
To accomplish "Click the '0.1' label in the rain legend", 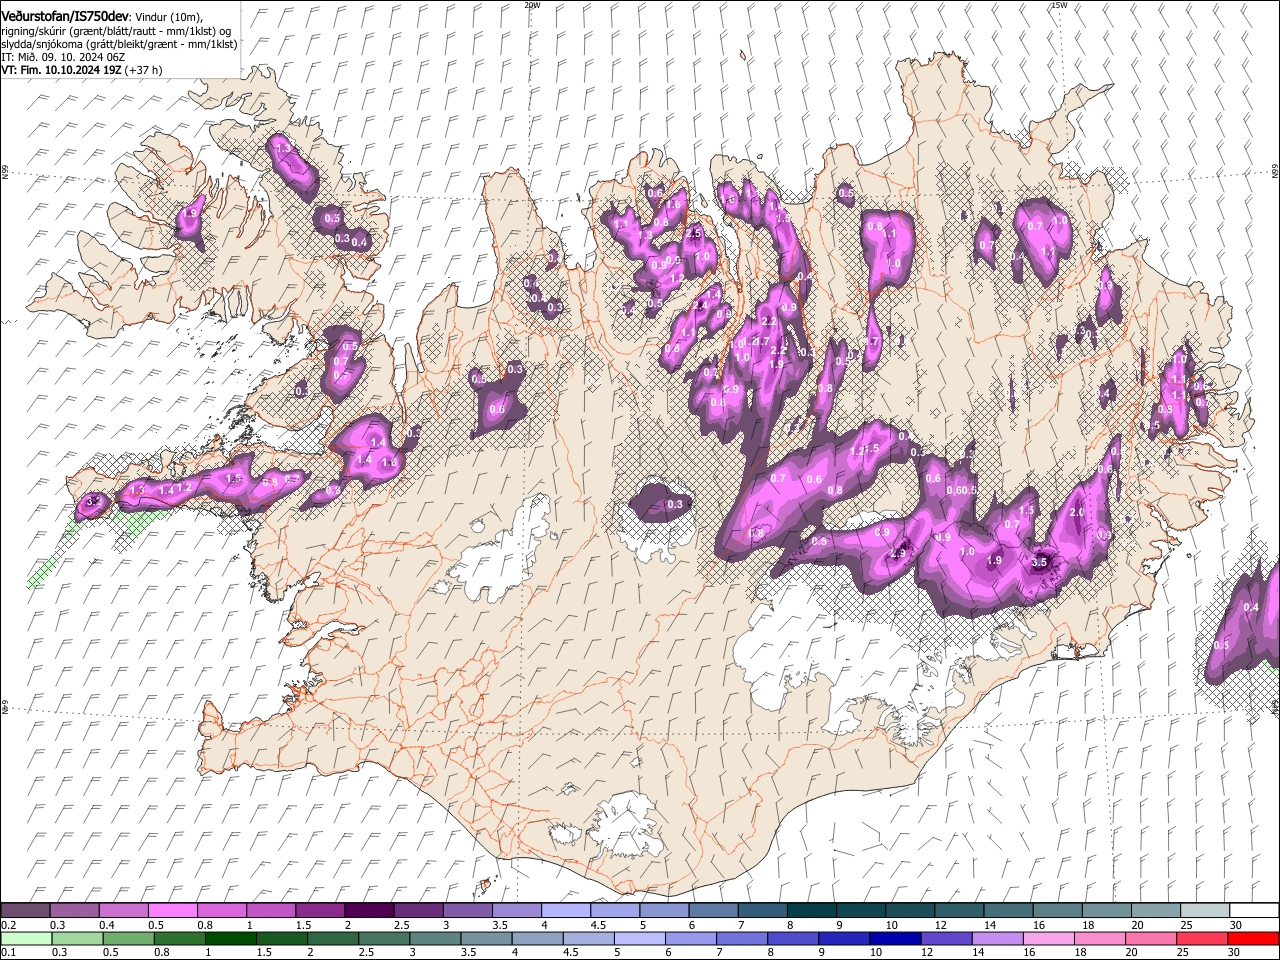I will coord(8,953).
